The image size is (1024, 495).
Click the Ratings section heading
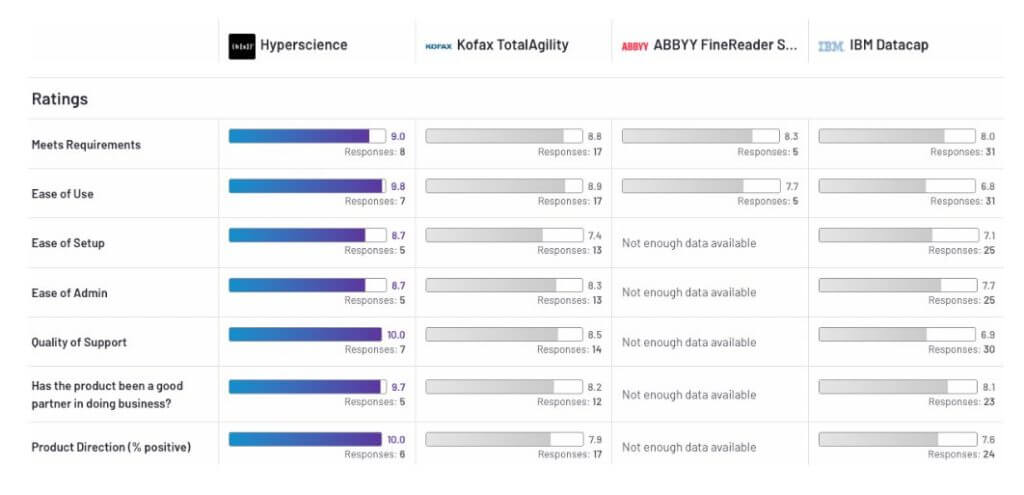coord(60,99)
